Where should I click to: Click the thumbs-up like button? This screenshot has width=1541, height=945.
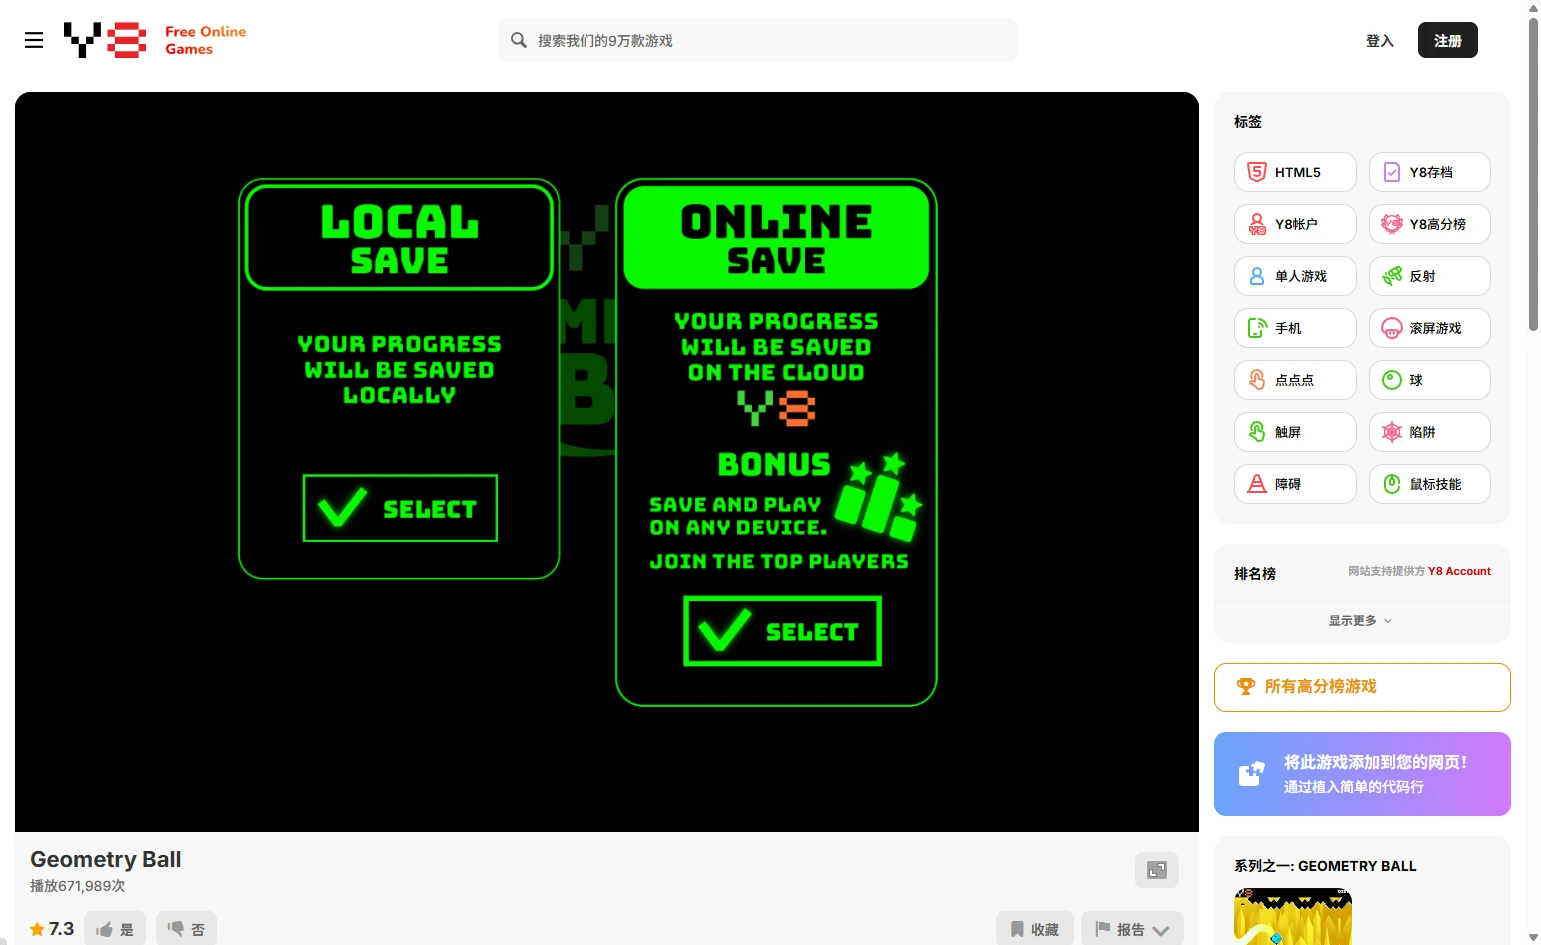pyautogui.click(x=115, y=929)
